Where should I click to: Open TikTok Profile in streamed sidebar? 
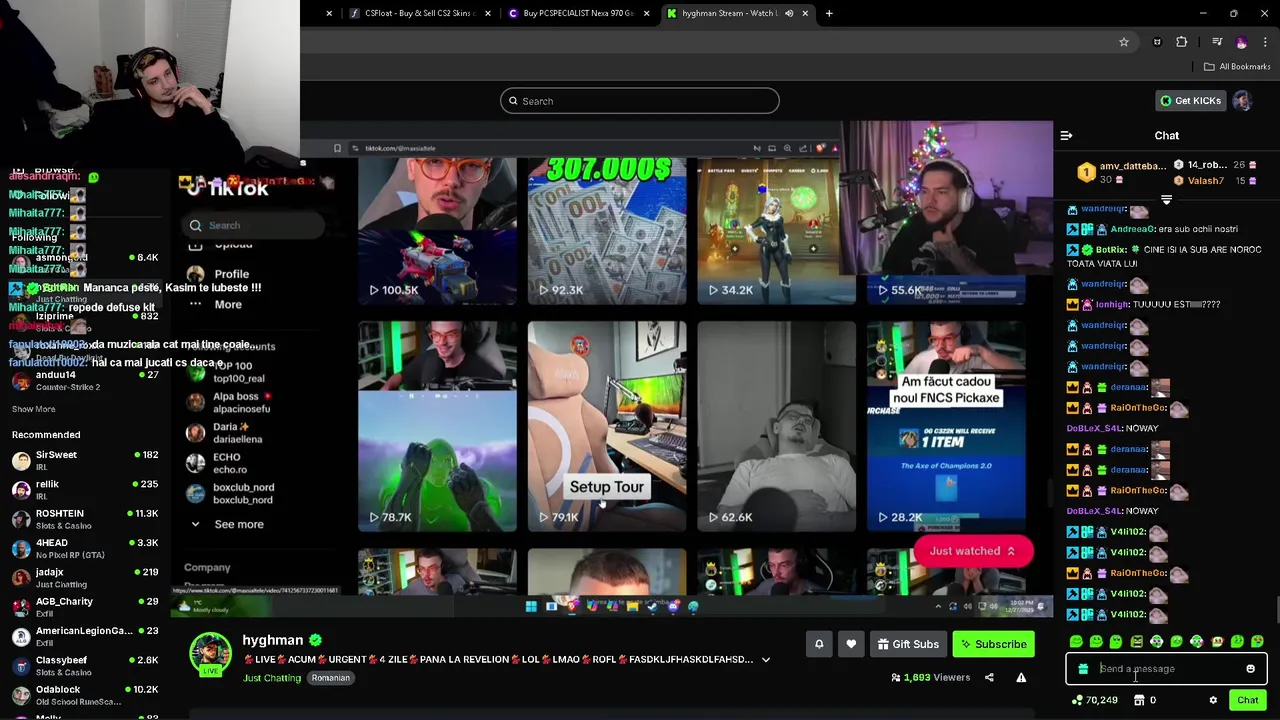click(218, 274)
